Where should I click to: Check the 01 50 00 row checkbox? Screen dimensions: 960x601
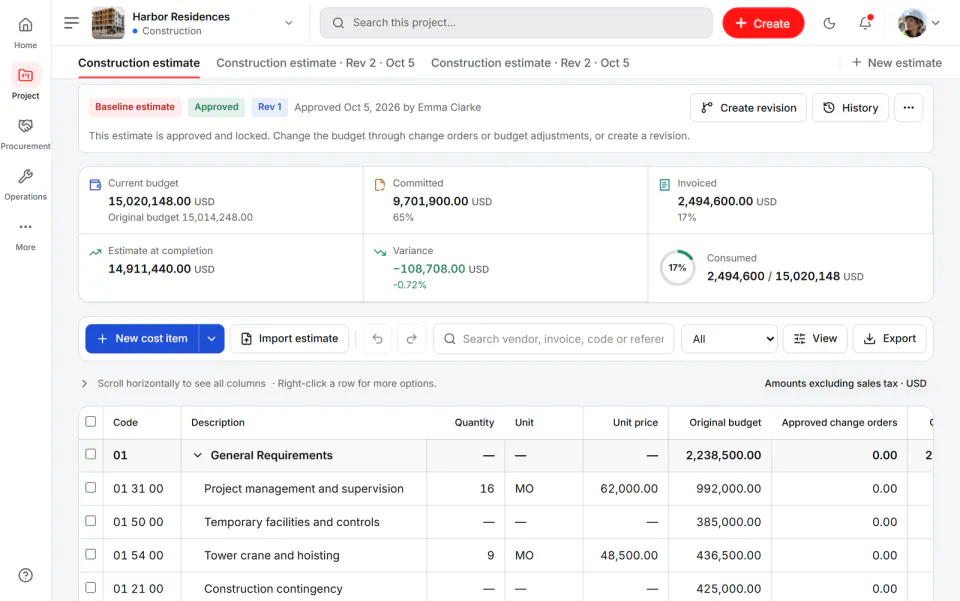[91, 521]
